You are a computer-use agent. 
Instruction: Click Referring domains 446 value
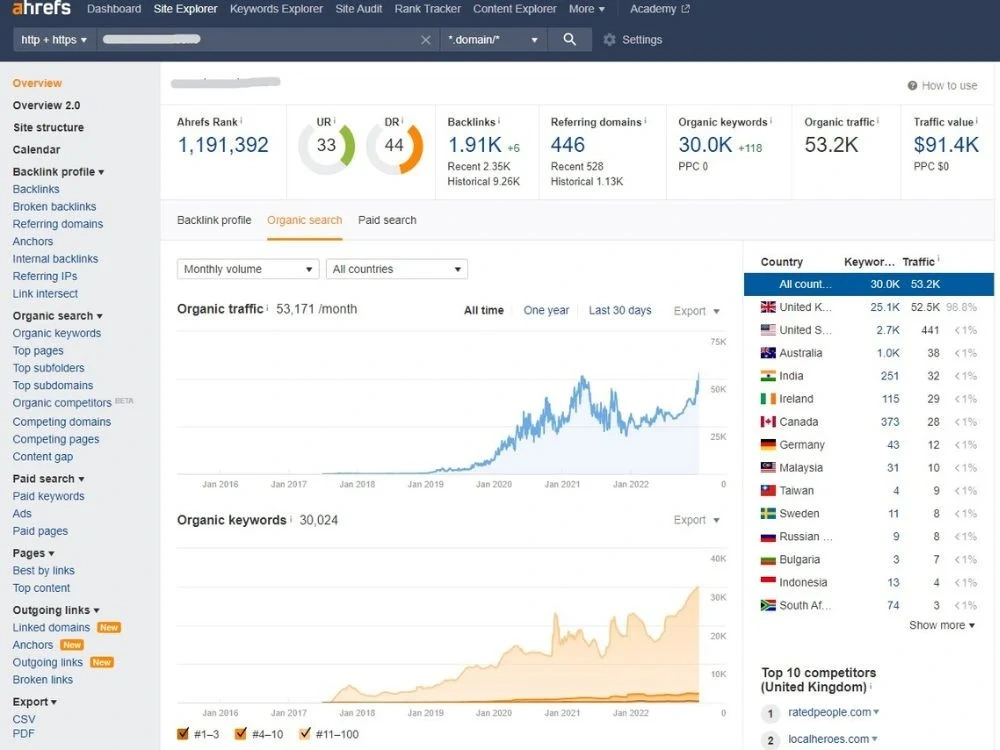pyautogui.click(x=568, y=145)
